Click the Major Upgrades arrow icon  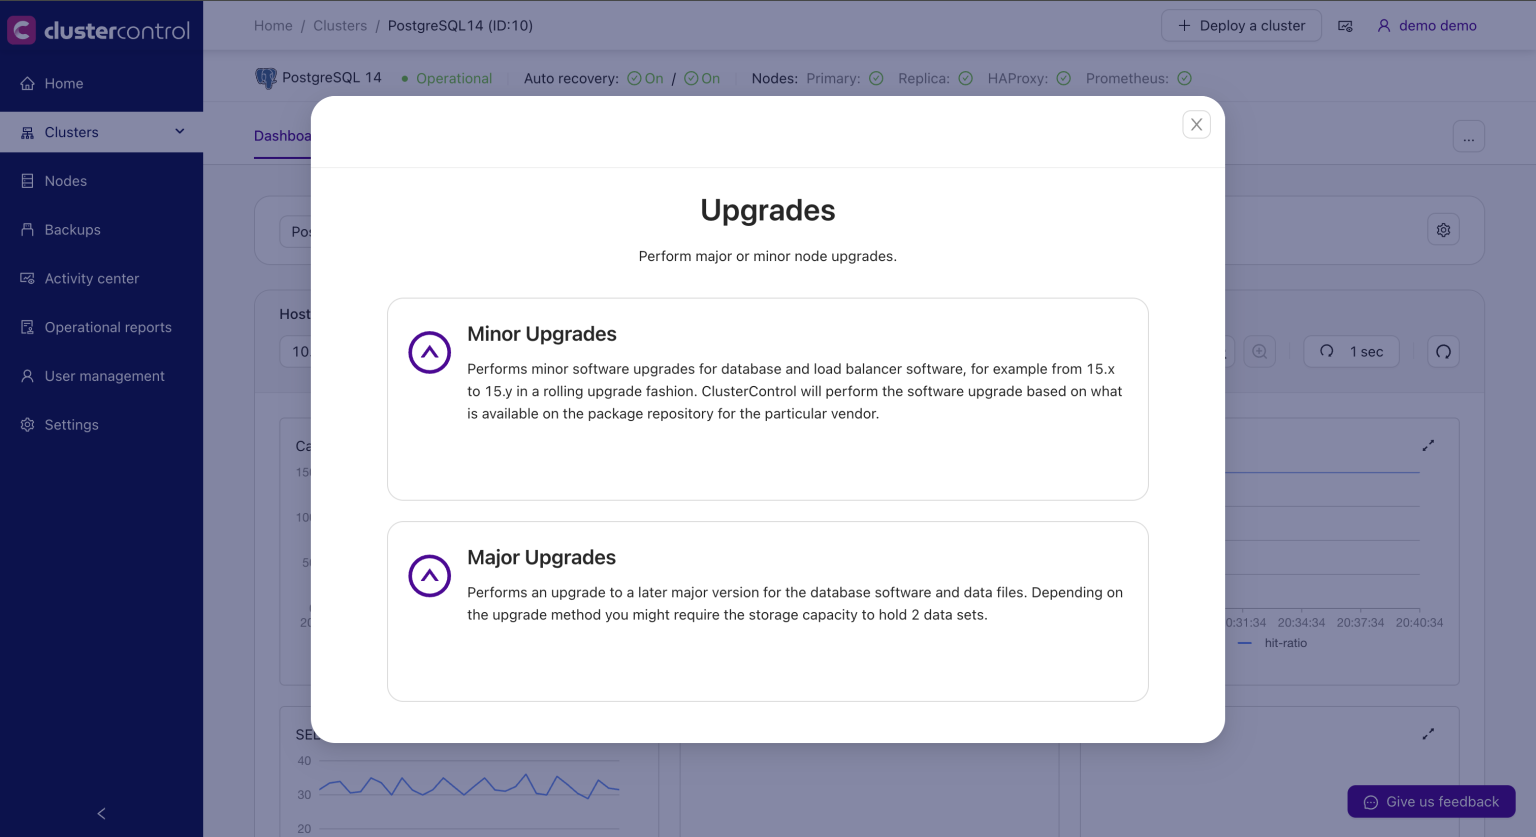tap(429, 576)
